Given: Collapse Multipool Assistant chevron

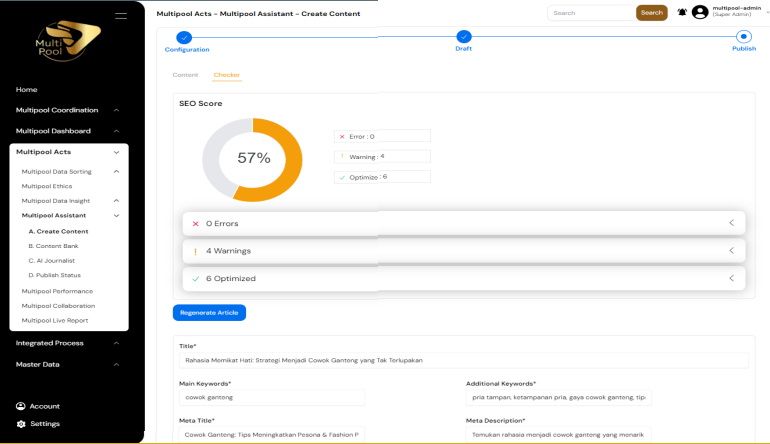Looking at the screenshot, I should tap(116, 216).
